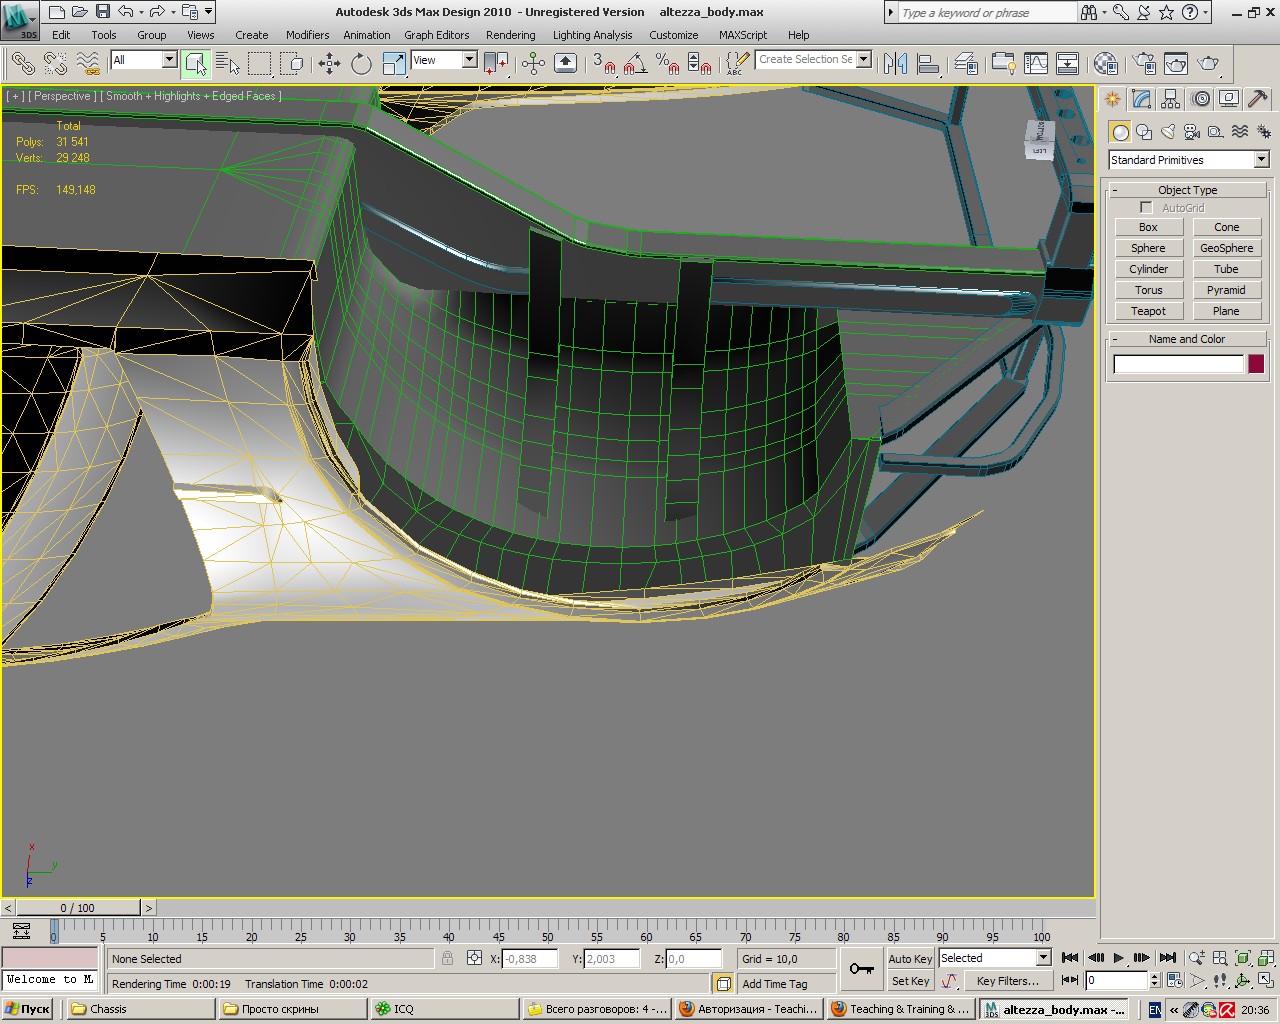Create a Teapot primitive button

(1148, 311)
